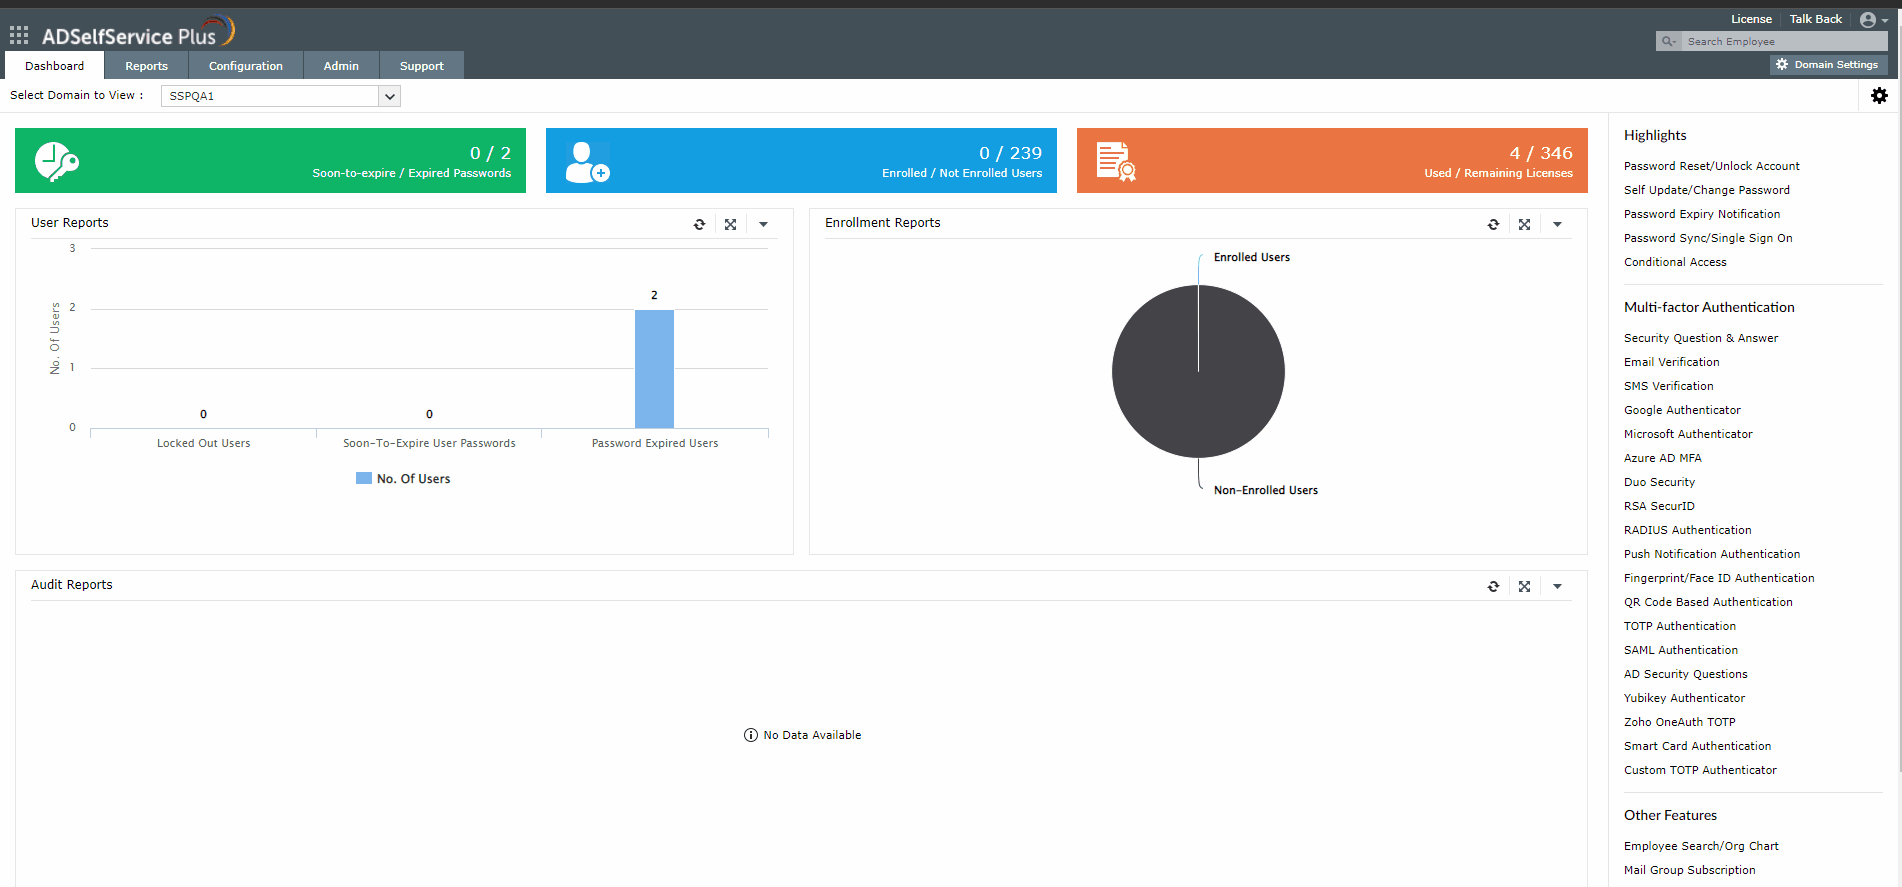Open the apps grid icon beside ADSelfService Plus
This screenshot has width=1902, height=887.
(19, 36)
